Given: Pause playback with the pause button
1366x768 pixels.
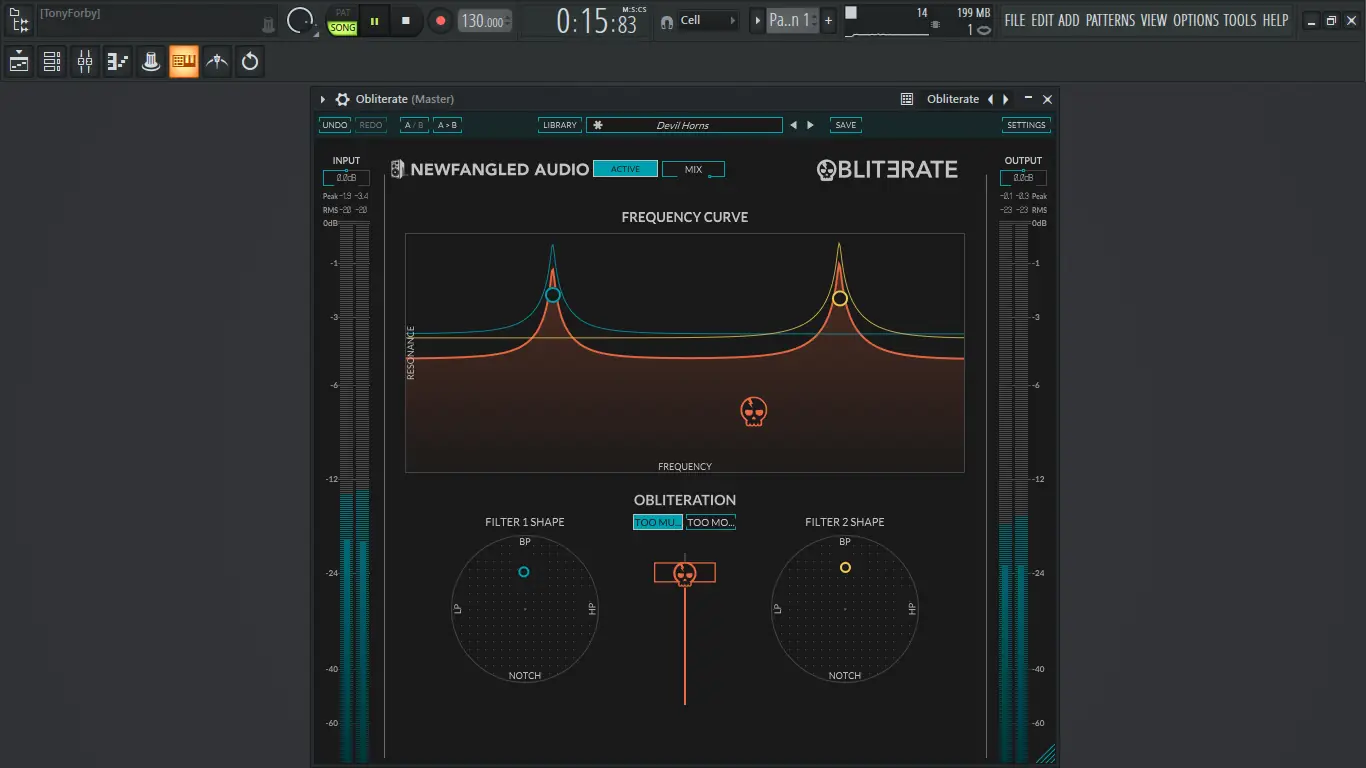Looking at the screenshot, I should [375, 20].
